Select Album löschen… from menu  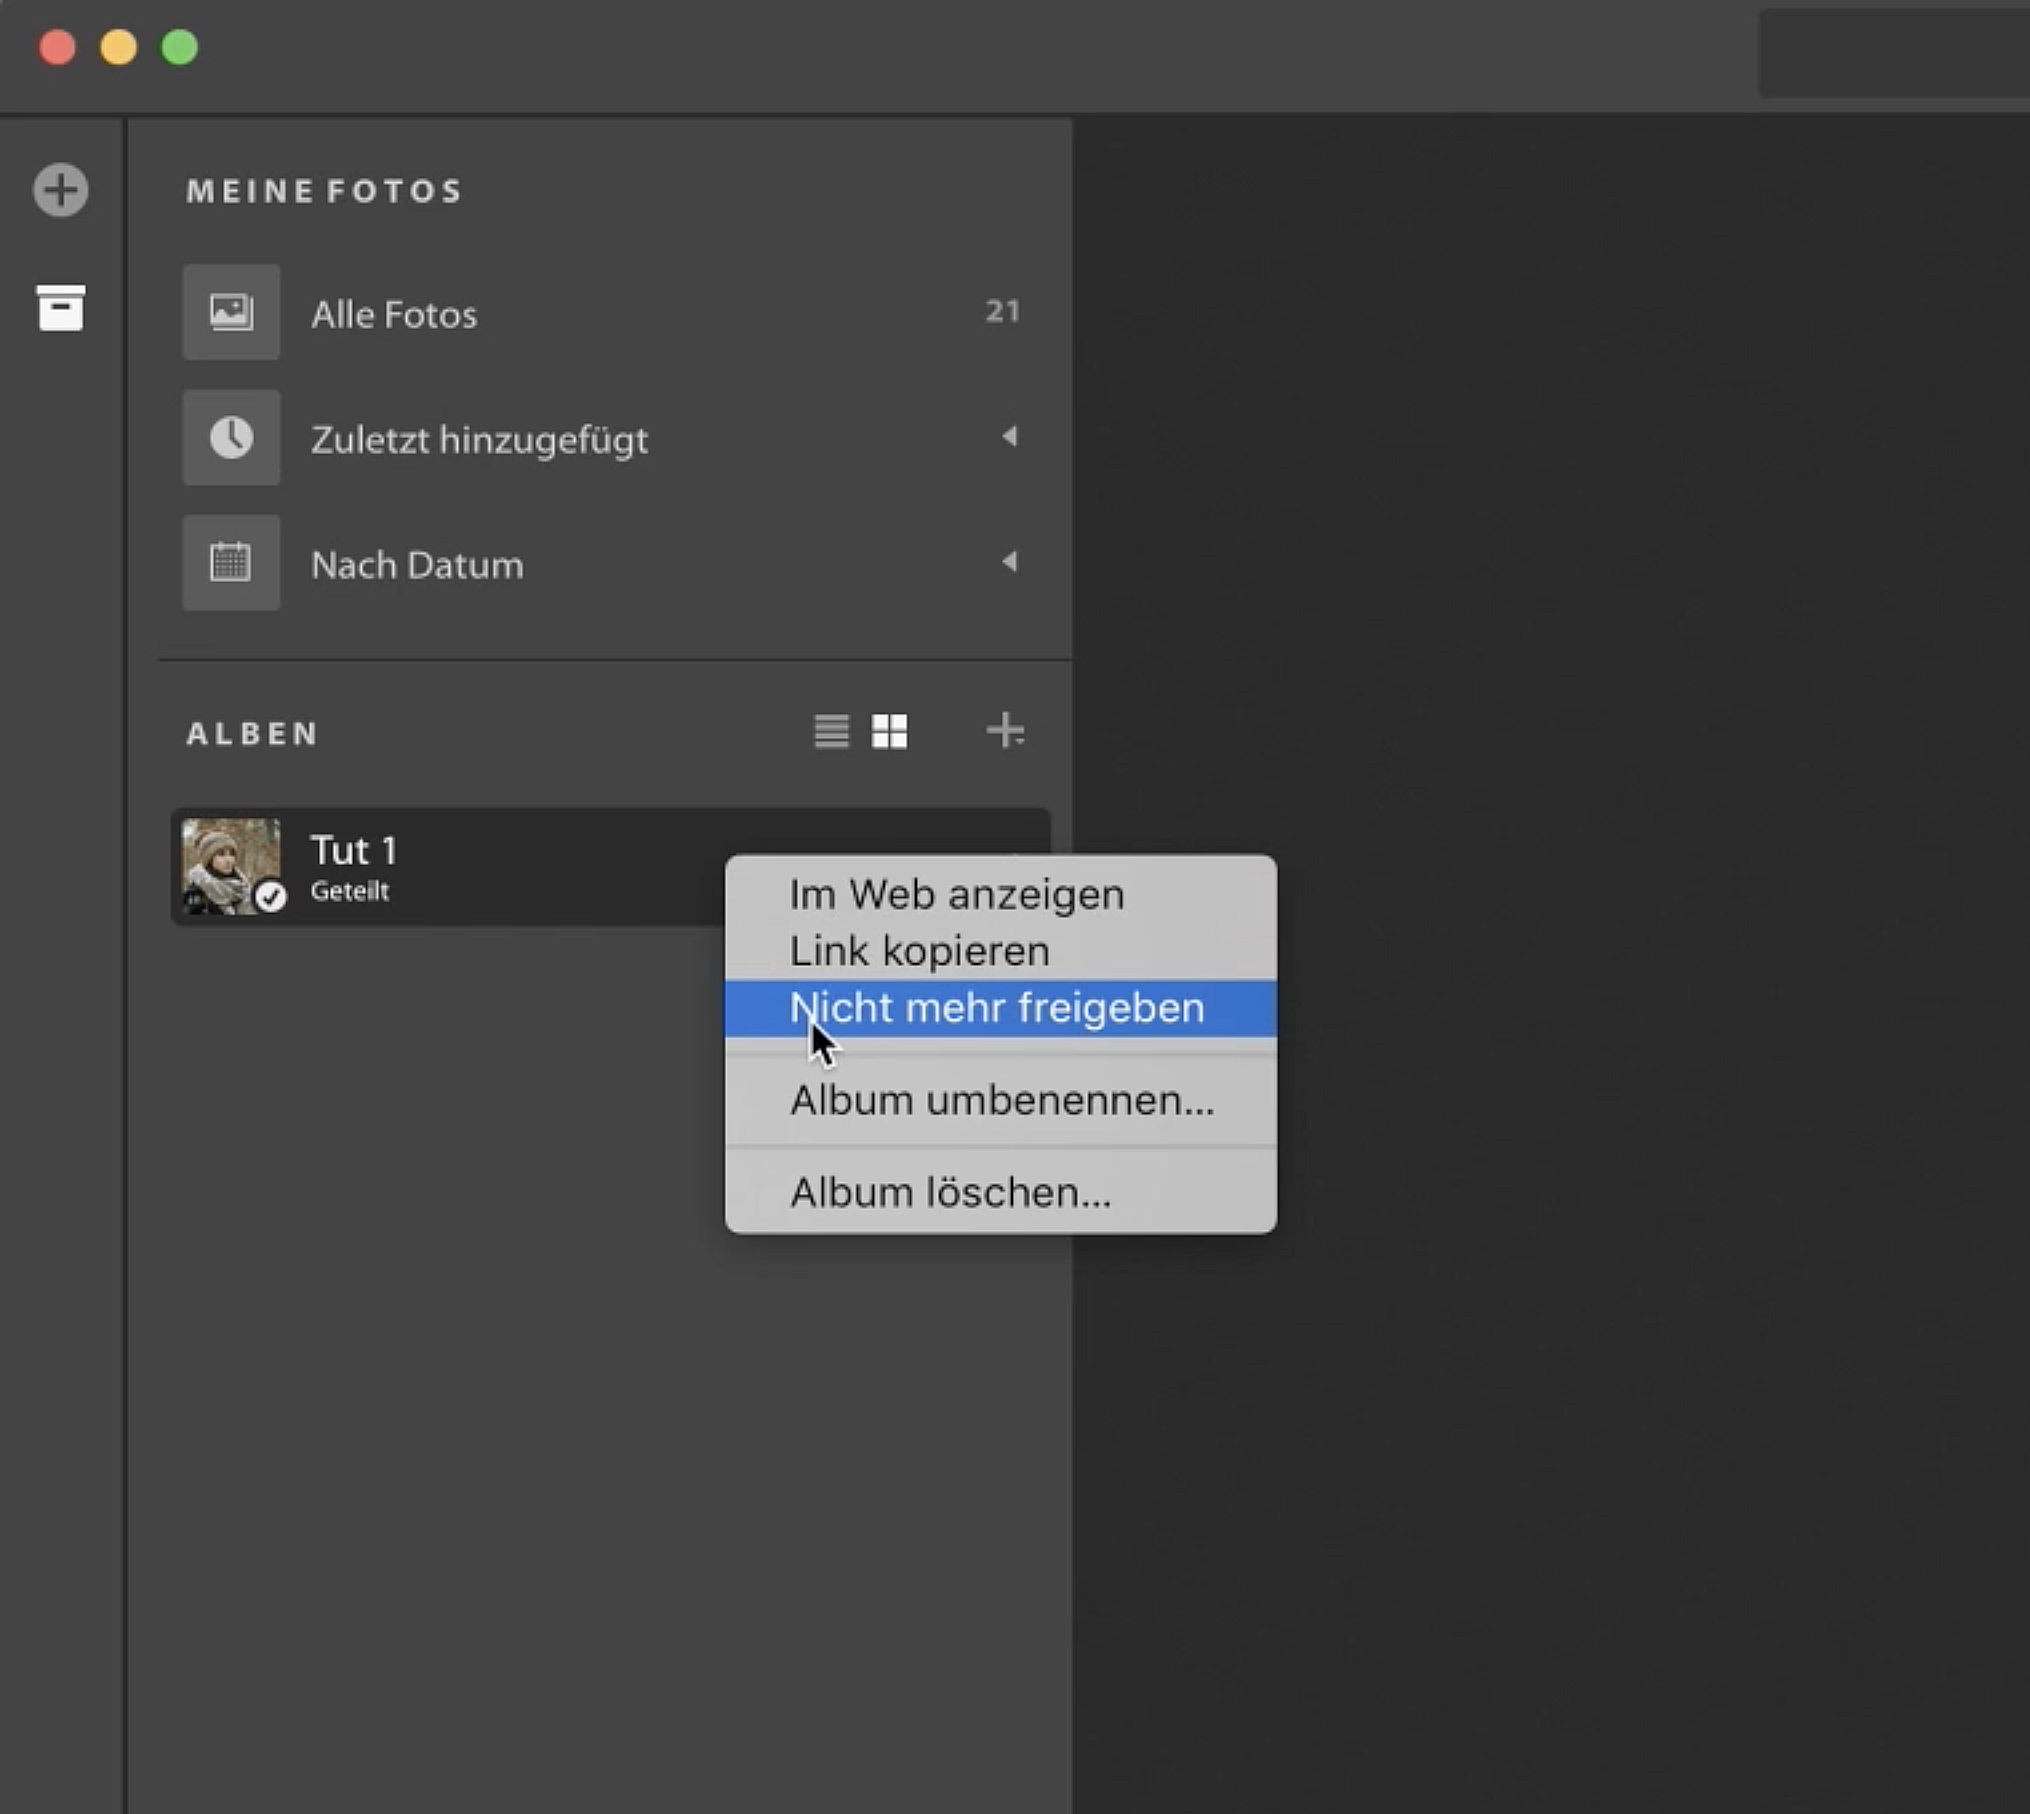point(950,1192)
